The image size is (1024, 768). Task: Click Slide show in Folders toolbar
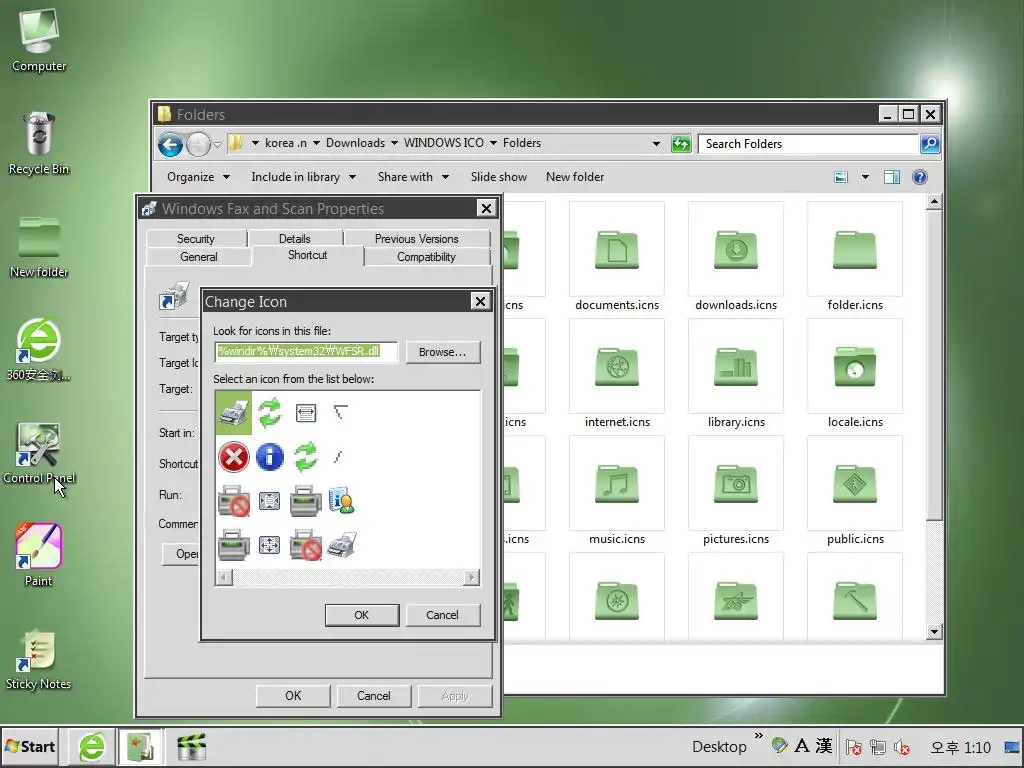499,177
